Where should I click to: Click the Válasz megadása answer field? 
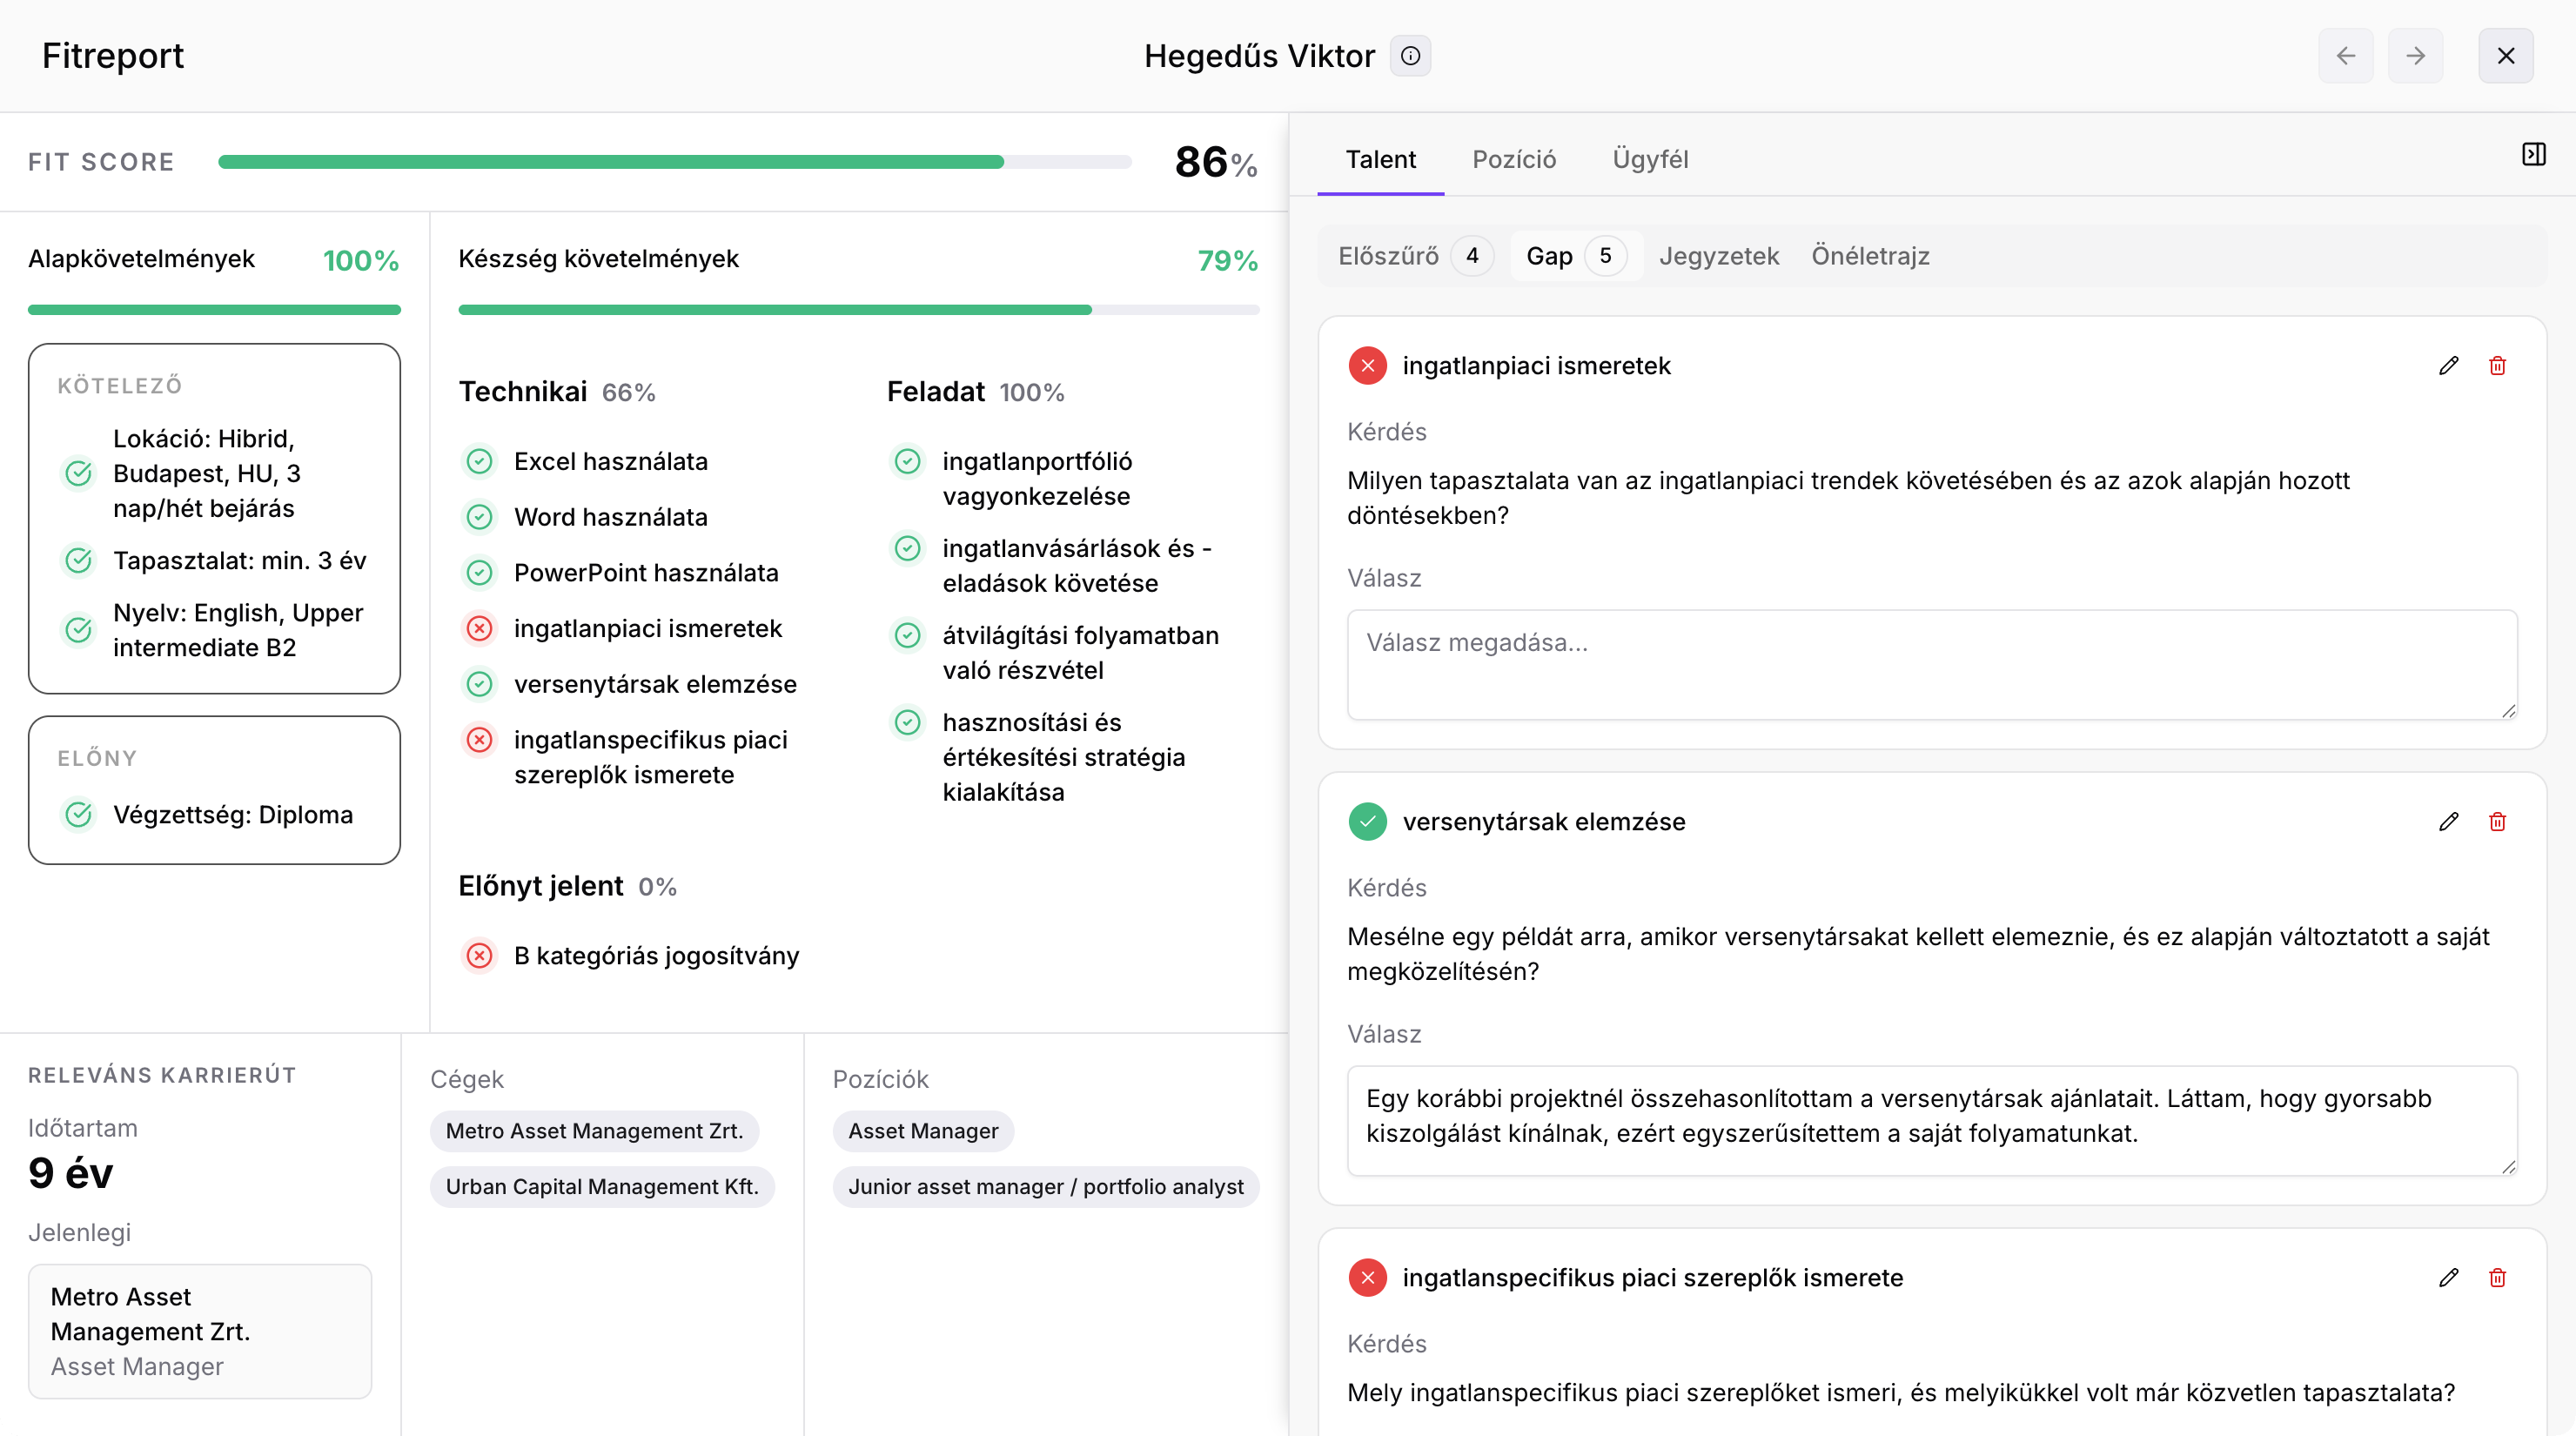(1932, 665)
